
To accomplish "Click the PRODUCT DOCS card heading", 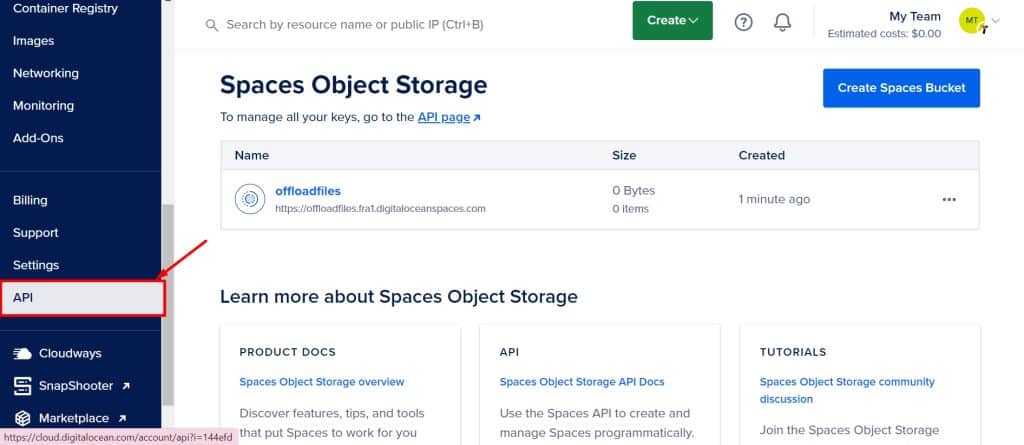I will (287, 352).
